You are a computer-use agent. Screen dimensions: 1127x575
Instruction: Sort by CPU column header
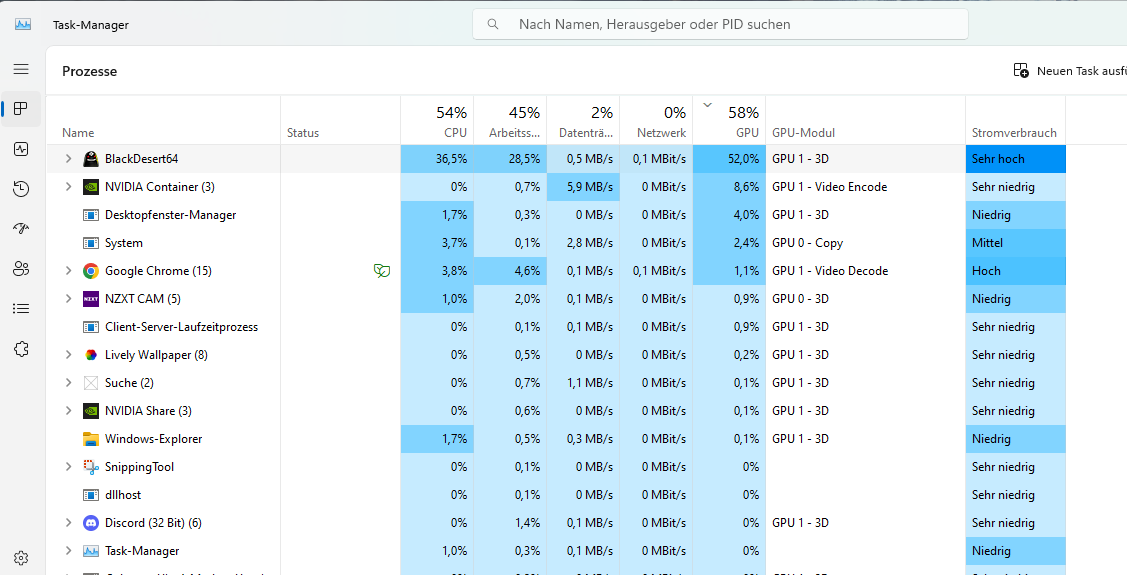[437, 120]
